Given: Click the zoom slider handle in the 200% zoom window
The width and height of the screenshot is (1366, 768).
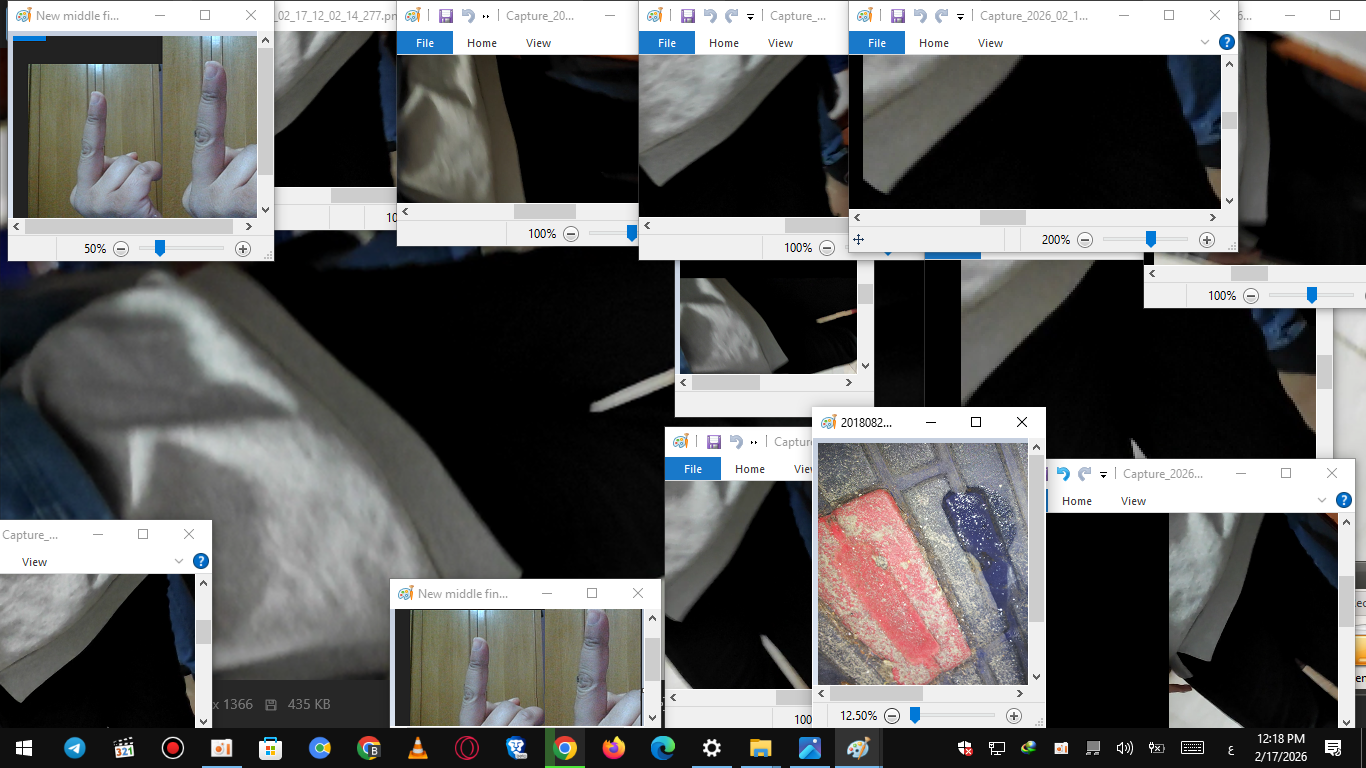Looking at the screenshot, I should [x=1151, y=239].
